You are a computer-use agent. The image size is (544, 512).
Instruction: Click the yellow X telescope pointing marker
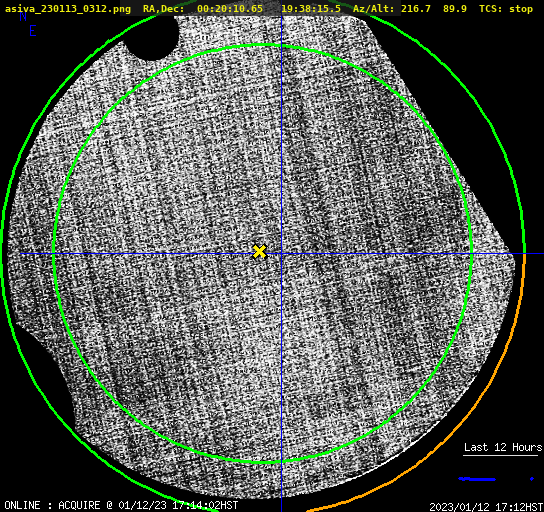point(260,252)
